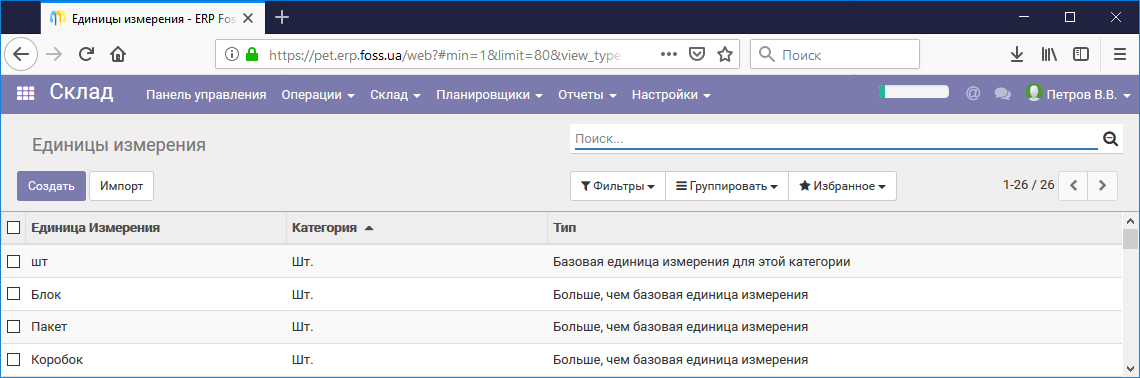
Task: Open the Коробок unit record
Action: click(x=57, y=359)
